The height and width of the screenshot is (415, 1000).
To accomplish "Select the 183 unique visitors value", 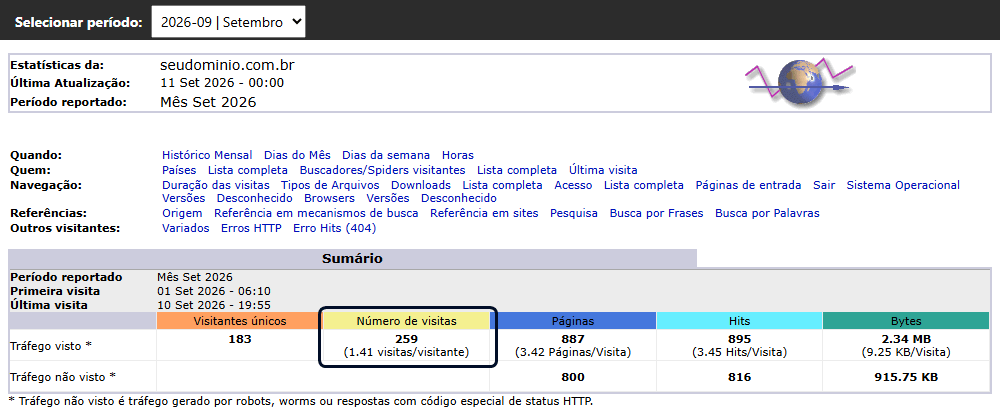I will tap(240, 339).
